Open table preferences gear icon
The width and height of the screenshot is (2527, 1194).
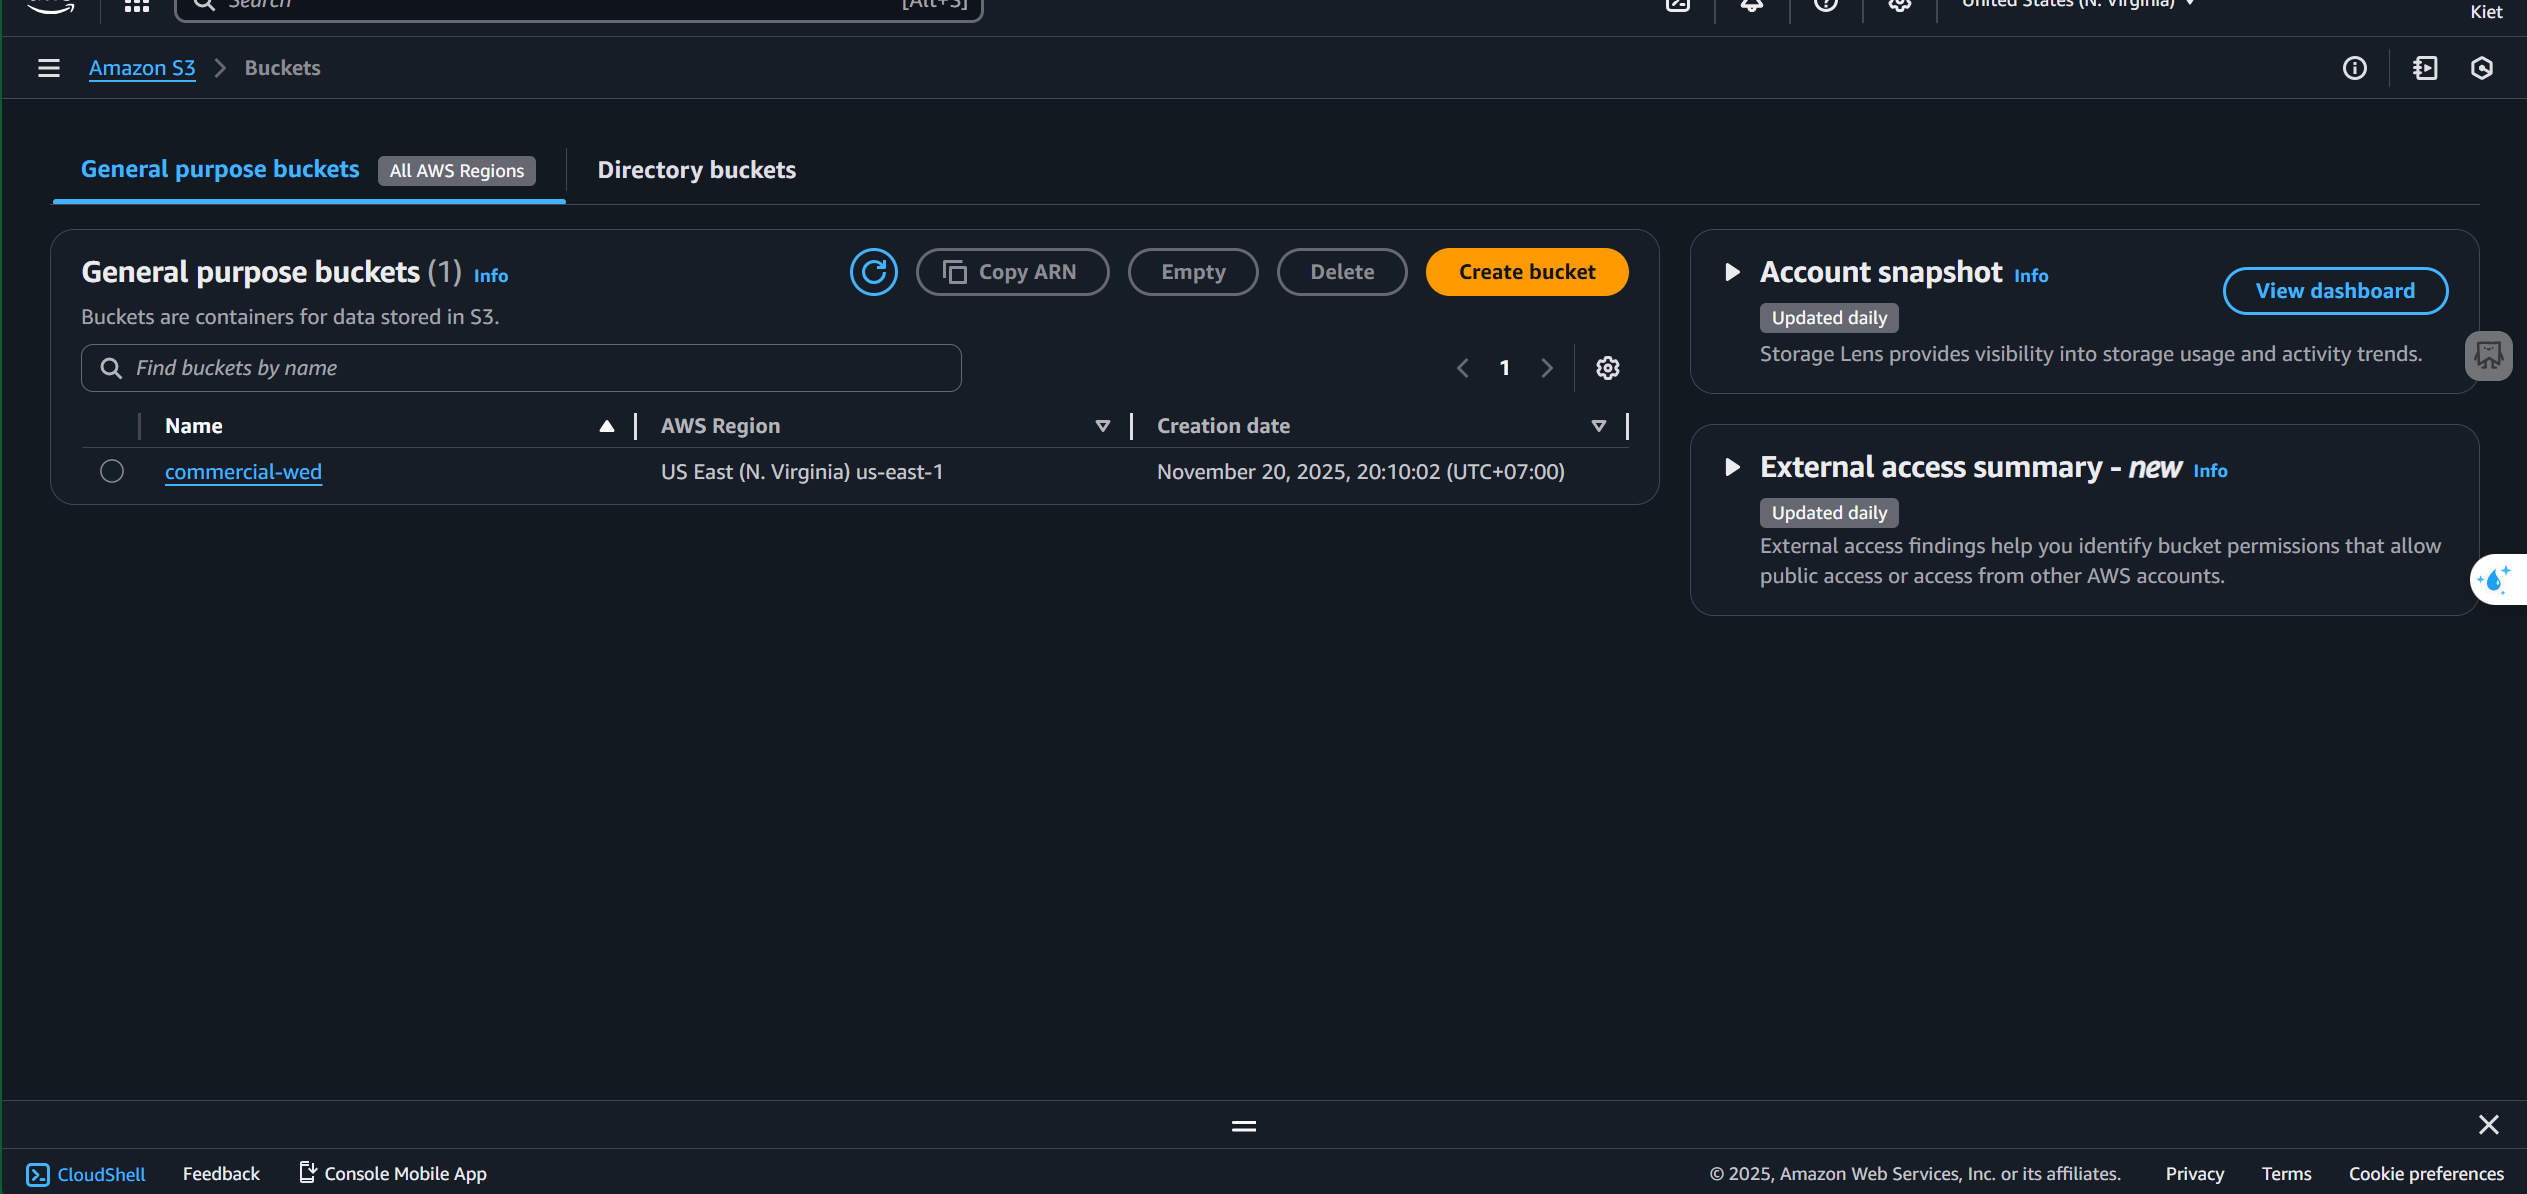[x=1607, y=368]
